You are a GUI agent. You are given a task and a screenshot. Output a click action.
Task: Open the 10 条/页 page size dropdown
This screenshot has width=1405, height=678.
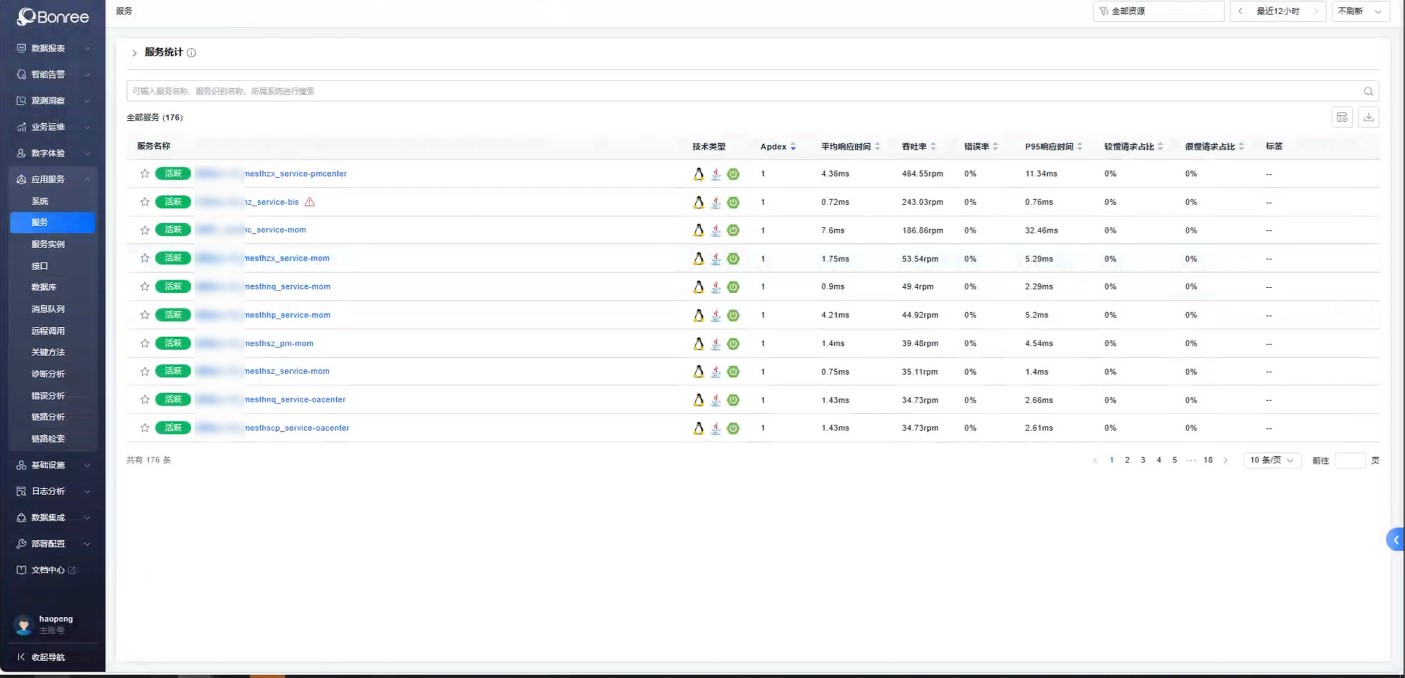(1272, 460)
